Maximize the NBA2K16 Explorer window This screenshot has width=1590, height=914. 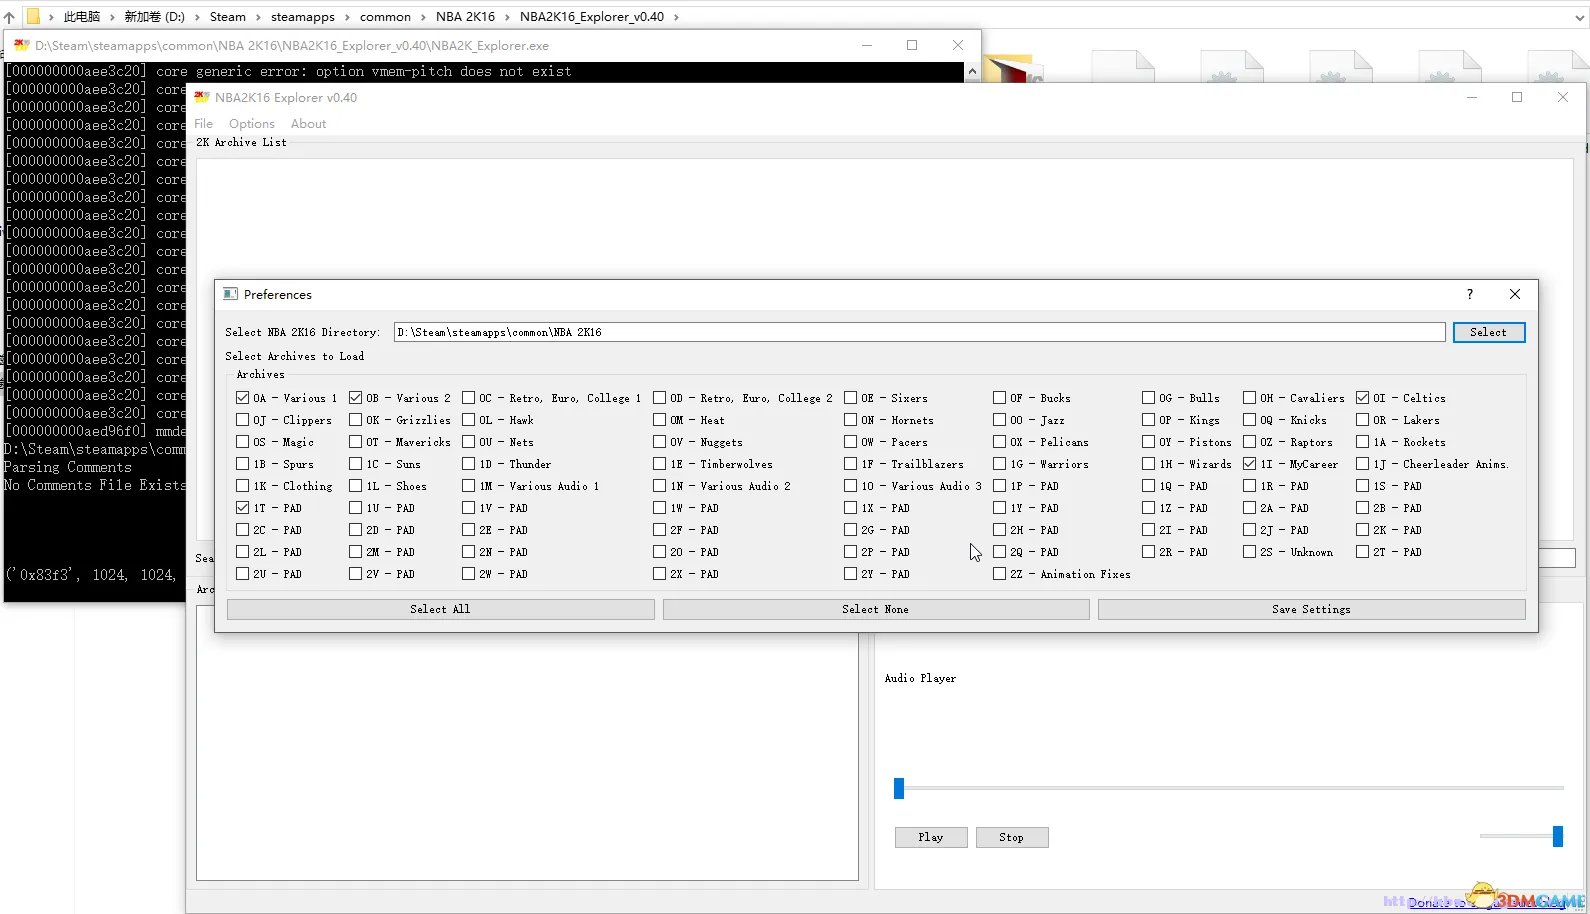(1516, 97)
